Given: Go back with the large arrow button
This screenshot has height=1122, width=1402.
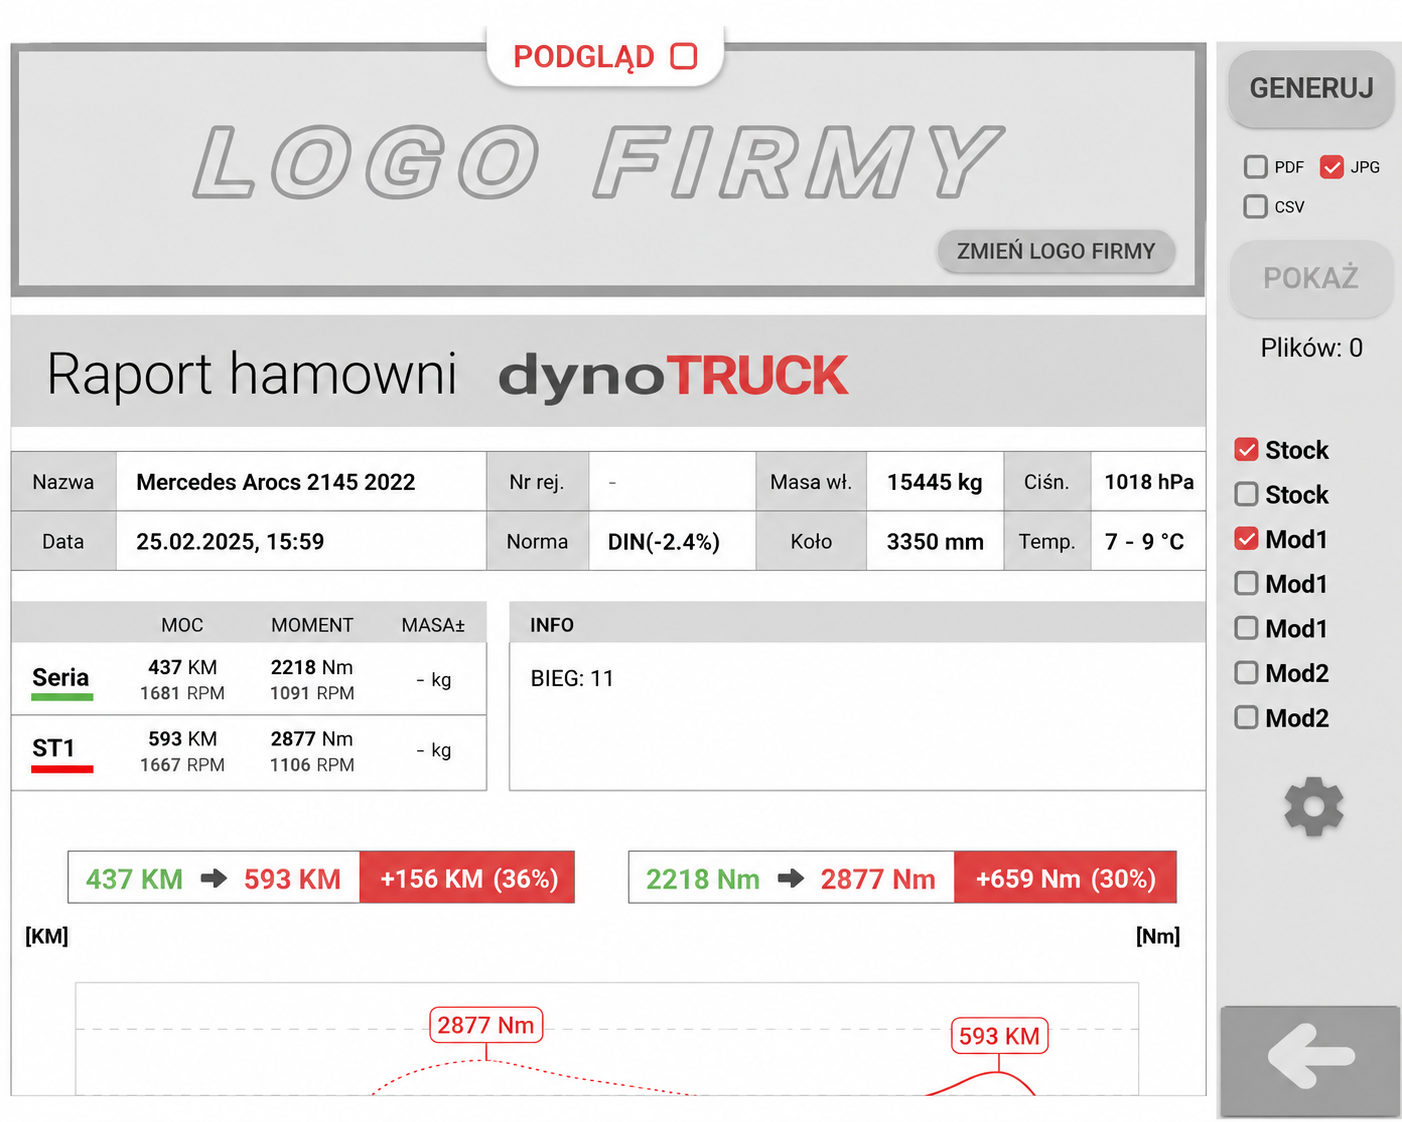Looking at the screenshot, I should [x=1310, y=1060].
